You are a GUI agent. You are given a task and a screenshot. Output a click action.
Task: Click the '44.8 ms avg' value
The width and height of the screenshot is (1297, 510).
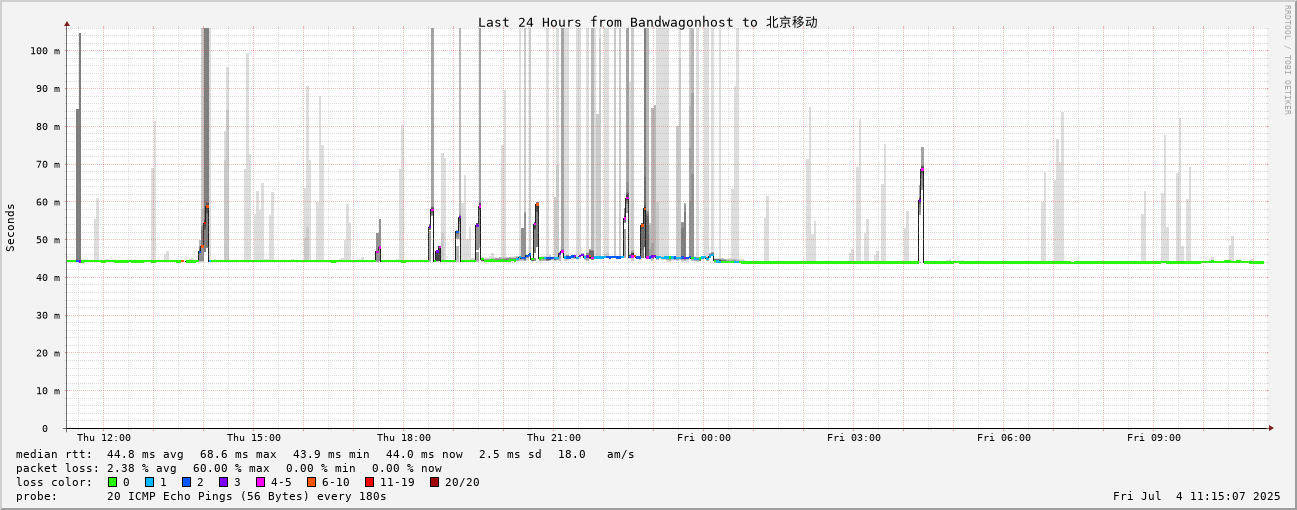coord(145,454)
